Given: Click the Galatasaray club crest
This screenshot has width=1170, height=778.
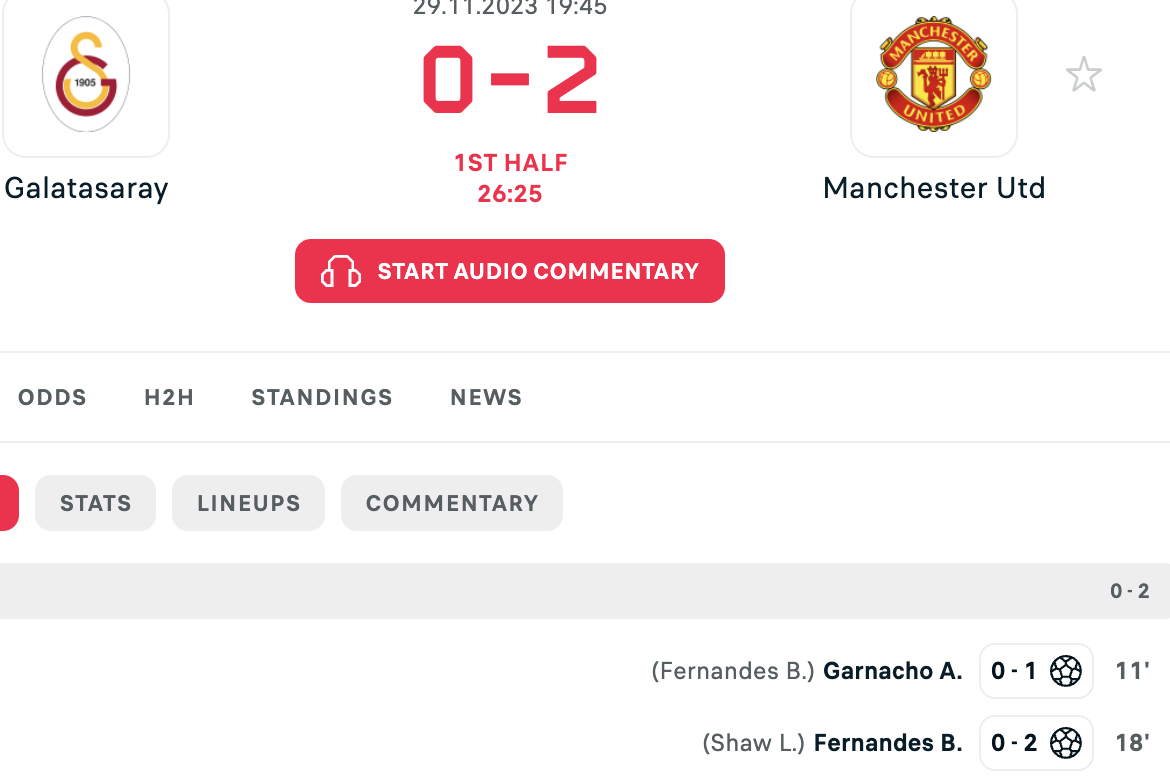Looking at the screenshot, I should click(86, 75).
